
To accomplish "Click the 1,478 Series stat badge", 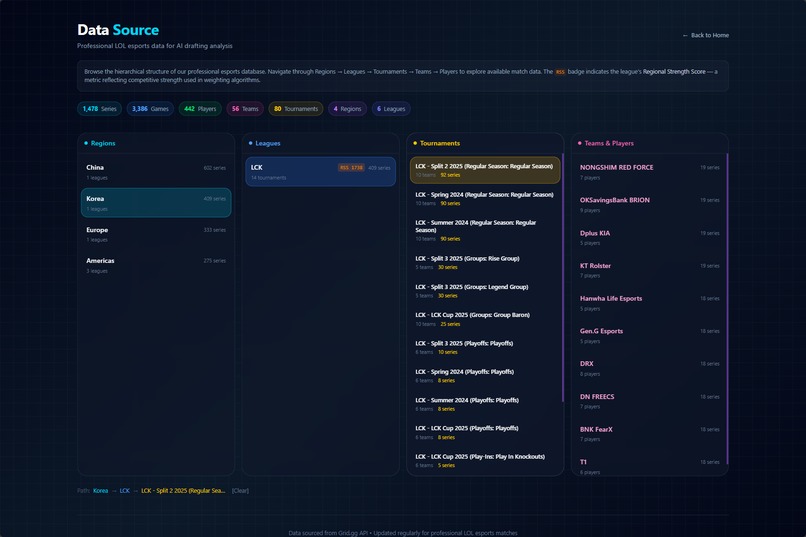I will pos(99,109).
